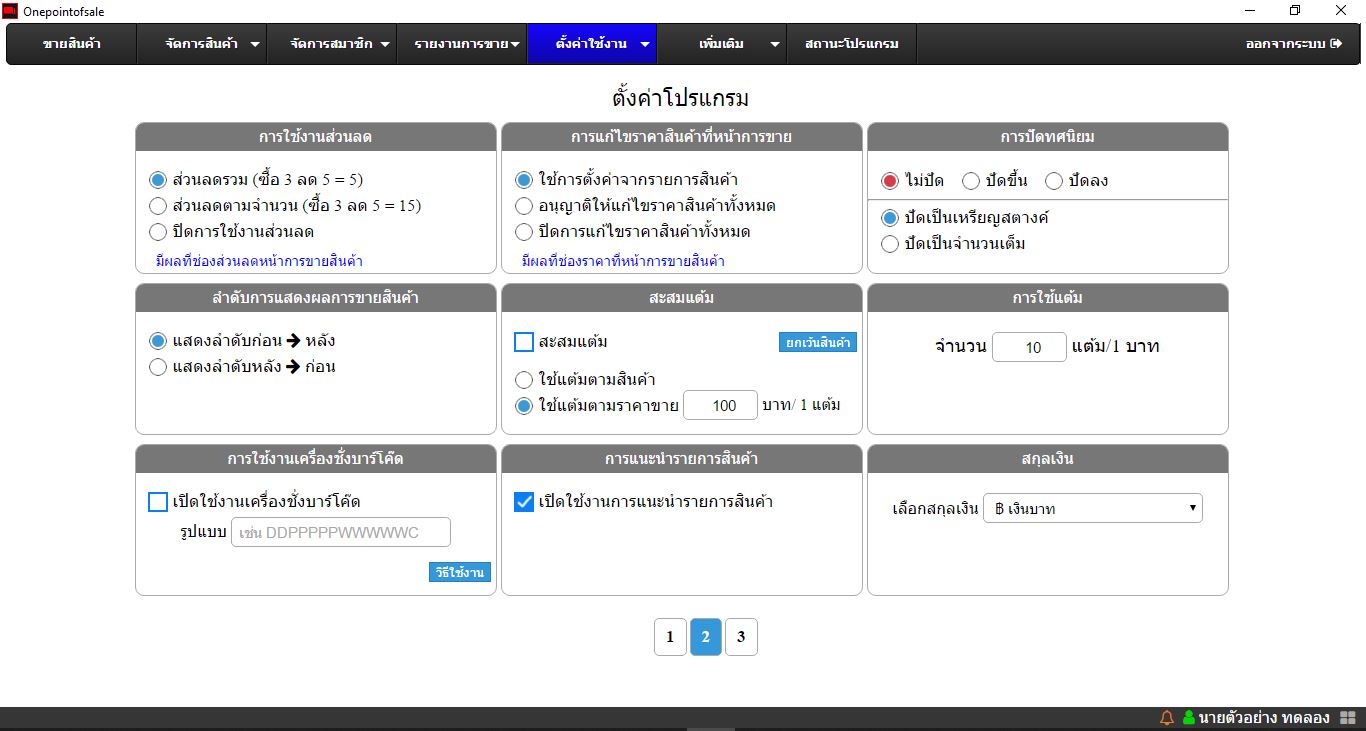Enable the สะสมแต้ม checkbox
The height and width of the screenshot is (731, 1366).
coord(524,342)
